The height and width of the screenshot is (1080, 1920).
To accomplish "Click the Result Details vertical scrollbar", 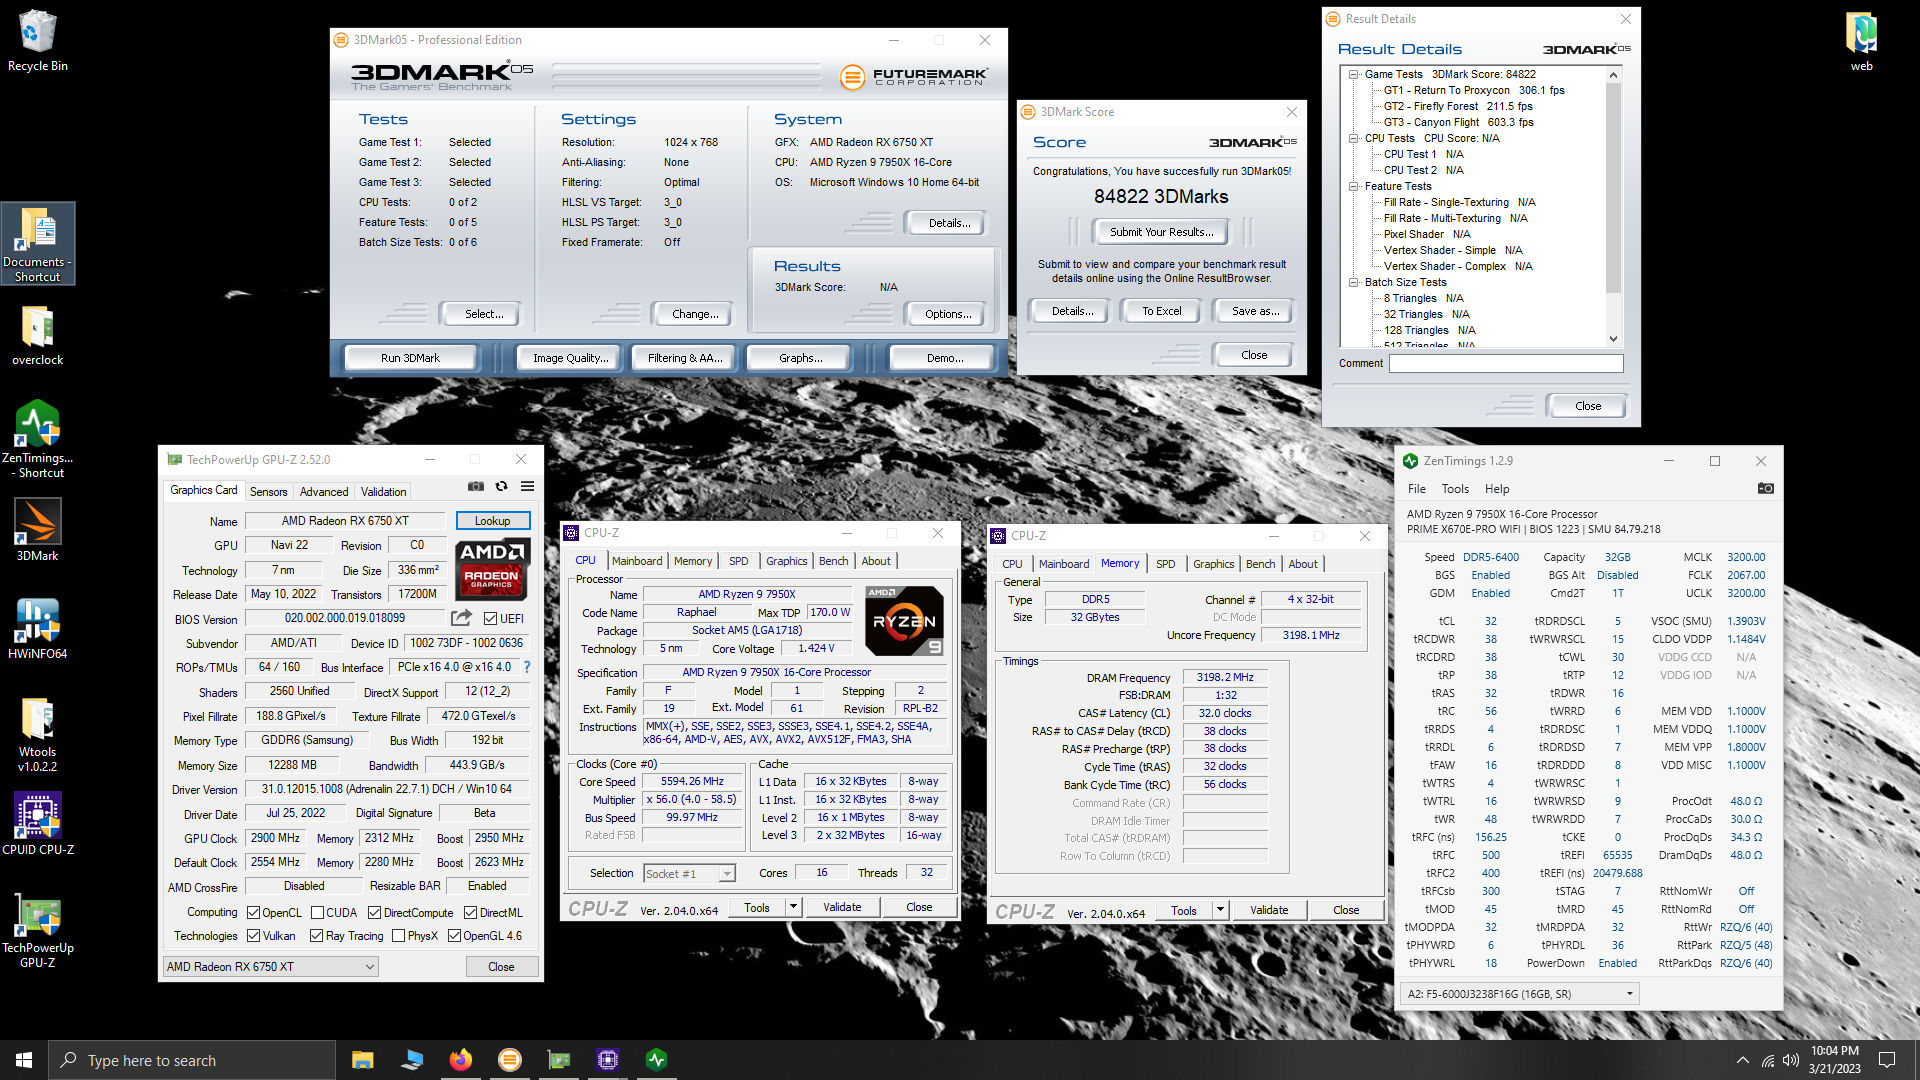I will pyautogui.click(x=1612, y=207).
